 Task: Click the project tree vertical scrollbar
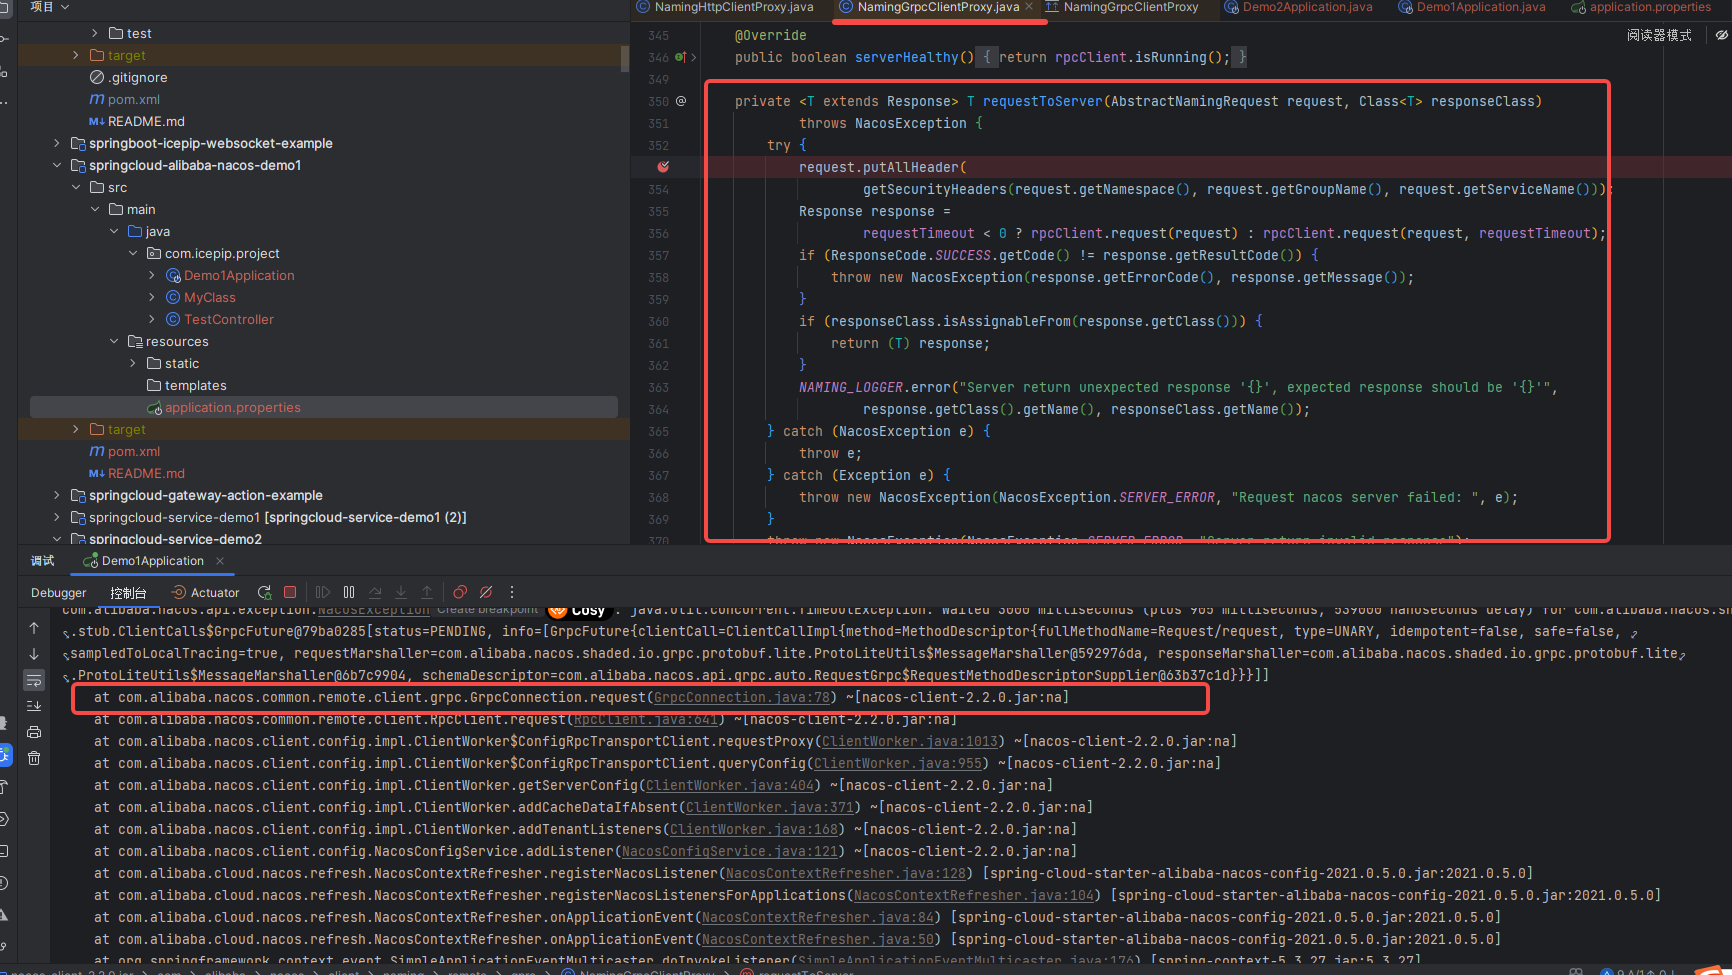click(x=625, y=58)
